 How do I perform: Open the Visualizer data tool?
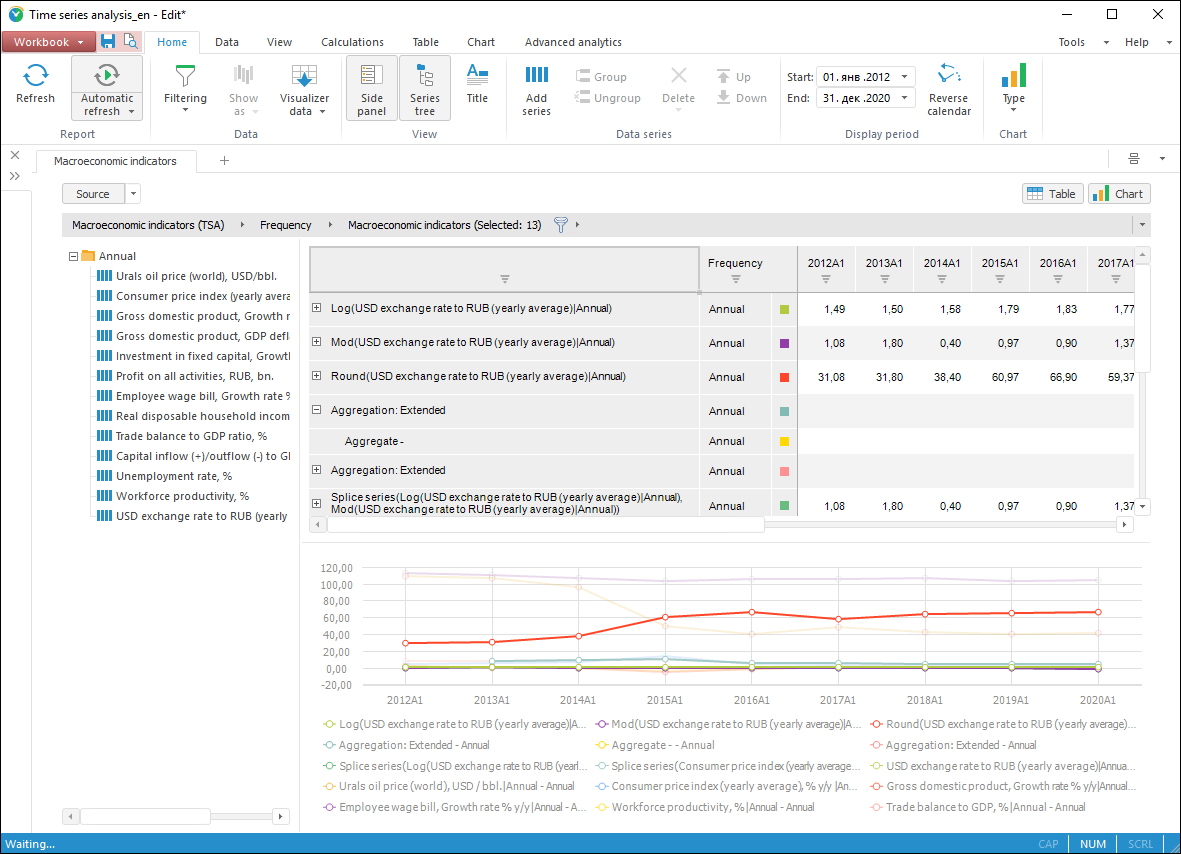coord(304,77)
